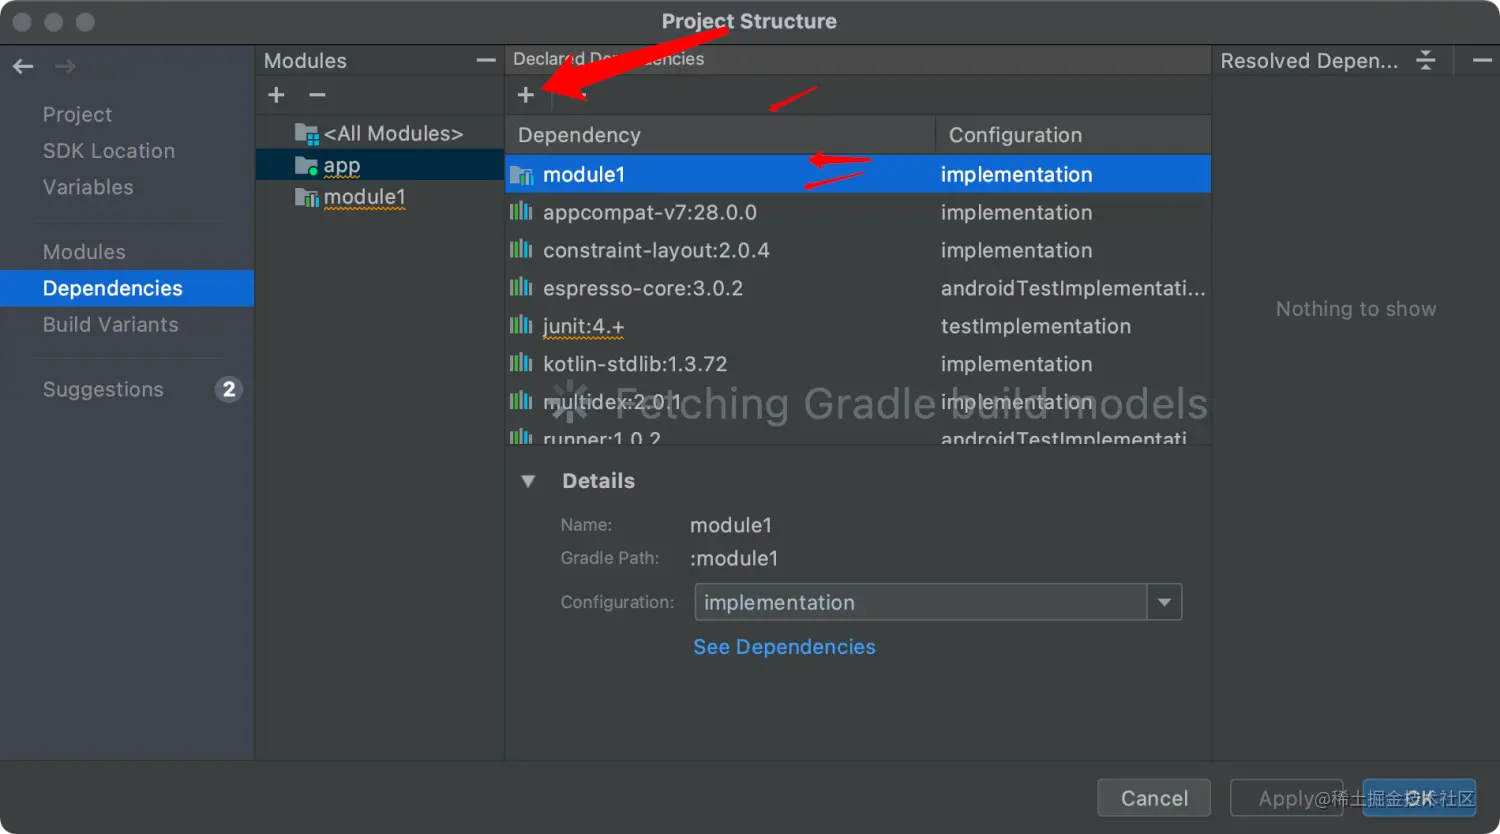Click the Gradle Path value :module1
This screenshot has height=834, width=1500.
734,558
